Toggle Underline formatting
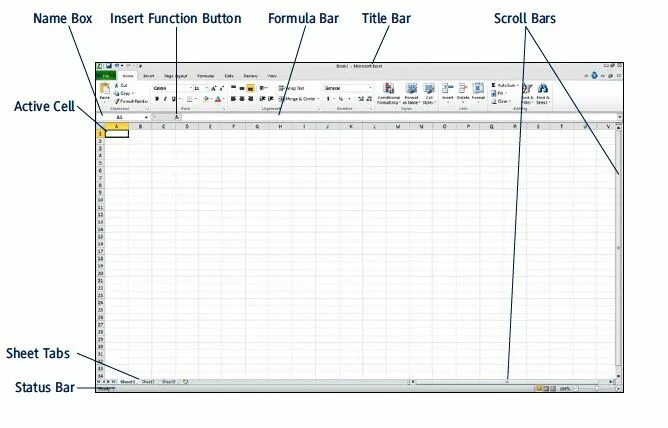The height and width of the screenshot is (428, 668). (173, 99)
